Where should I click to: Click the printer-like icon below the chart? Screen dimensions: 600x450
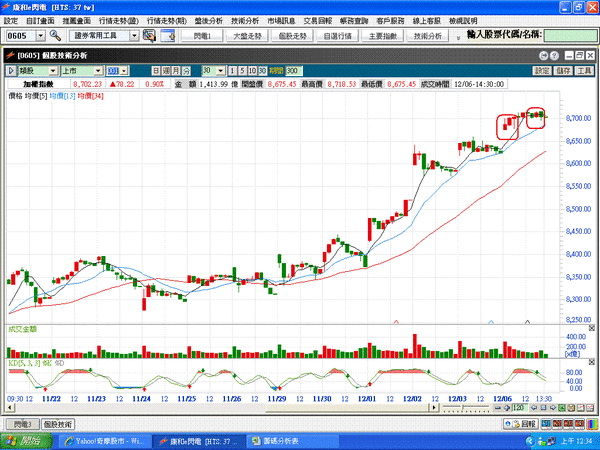coord(571,408)
